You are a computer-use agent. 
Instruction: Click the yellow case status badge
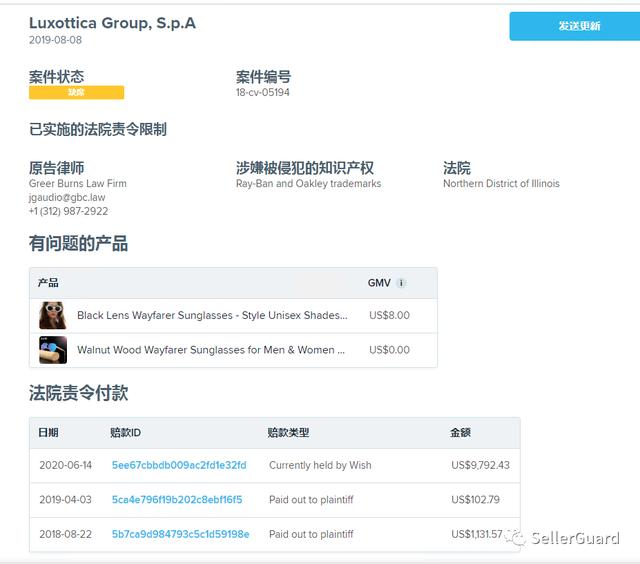[76, 92]
